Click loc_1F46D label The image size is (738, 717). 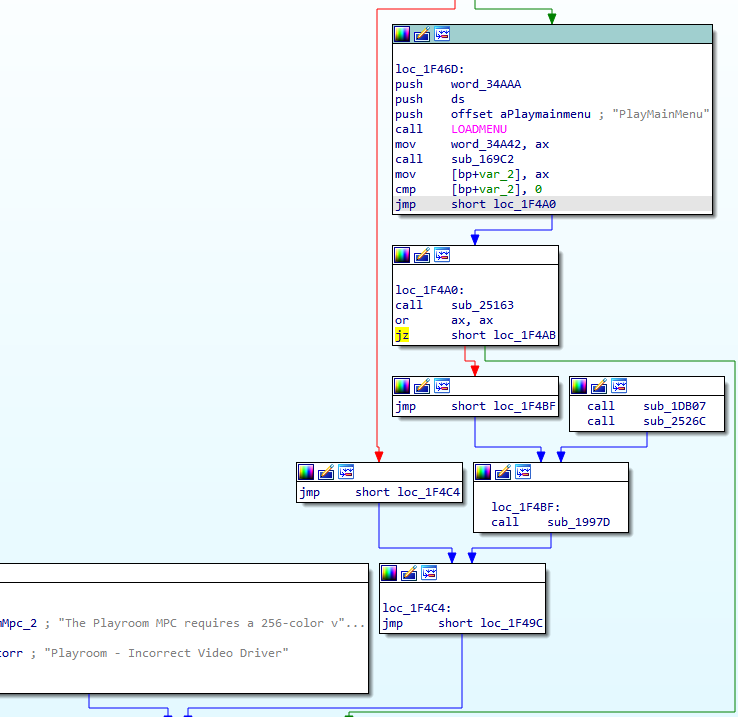pos(430,69)
